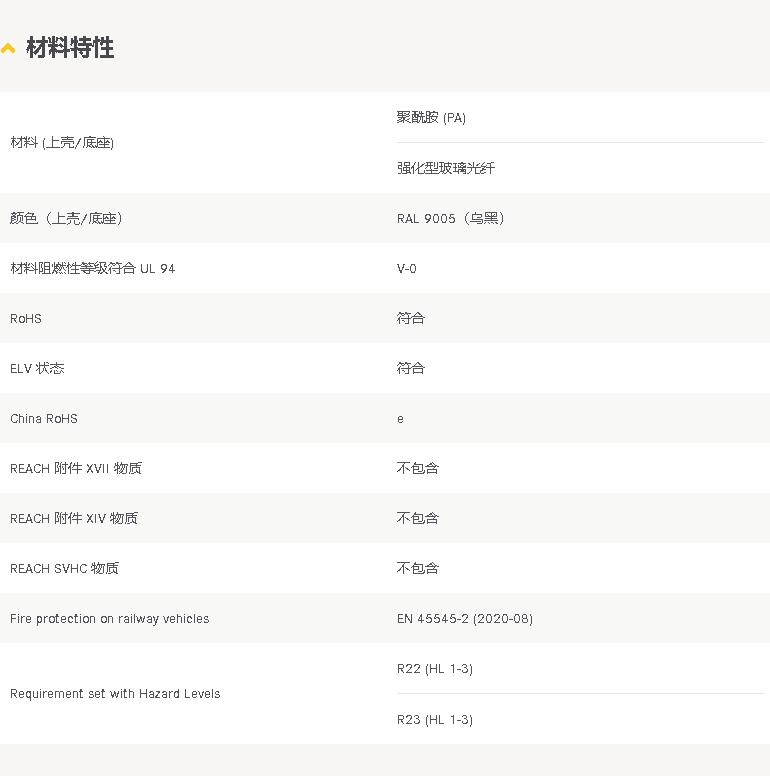The width and height of the screenshot is (770, 776).
Task: Click the Fire protection on railway vehicles label
Action: (110, 619)
